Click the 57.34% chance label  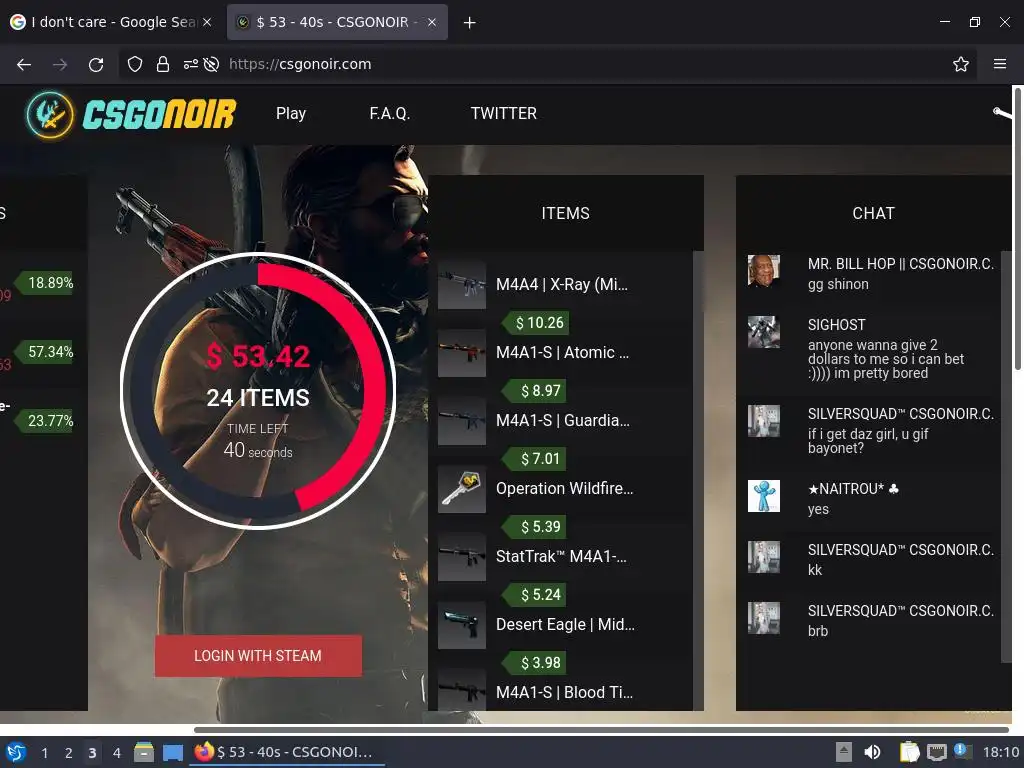[x=45, y=352]
